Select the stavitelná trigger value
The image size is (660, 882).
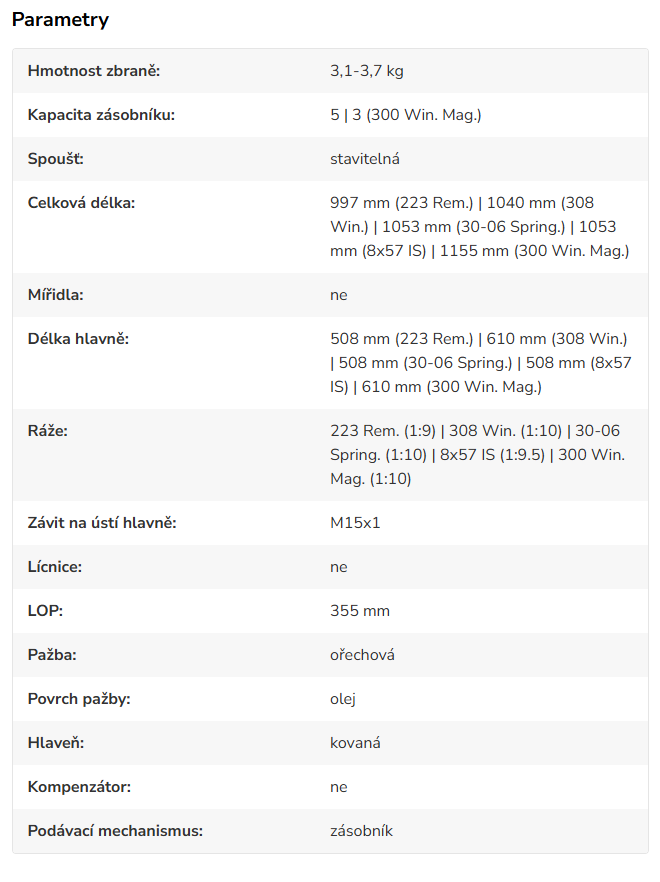(365, 159)
